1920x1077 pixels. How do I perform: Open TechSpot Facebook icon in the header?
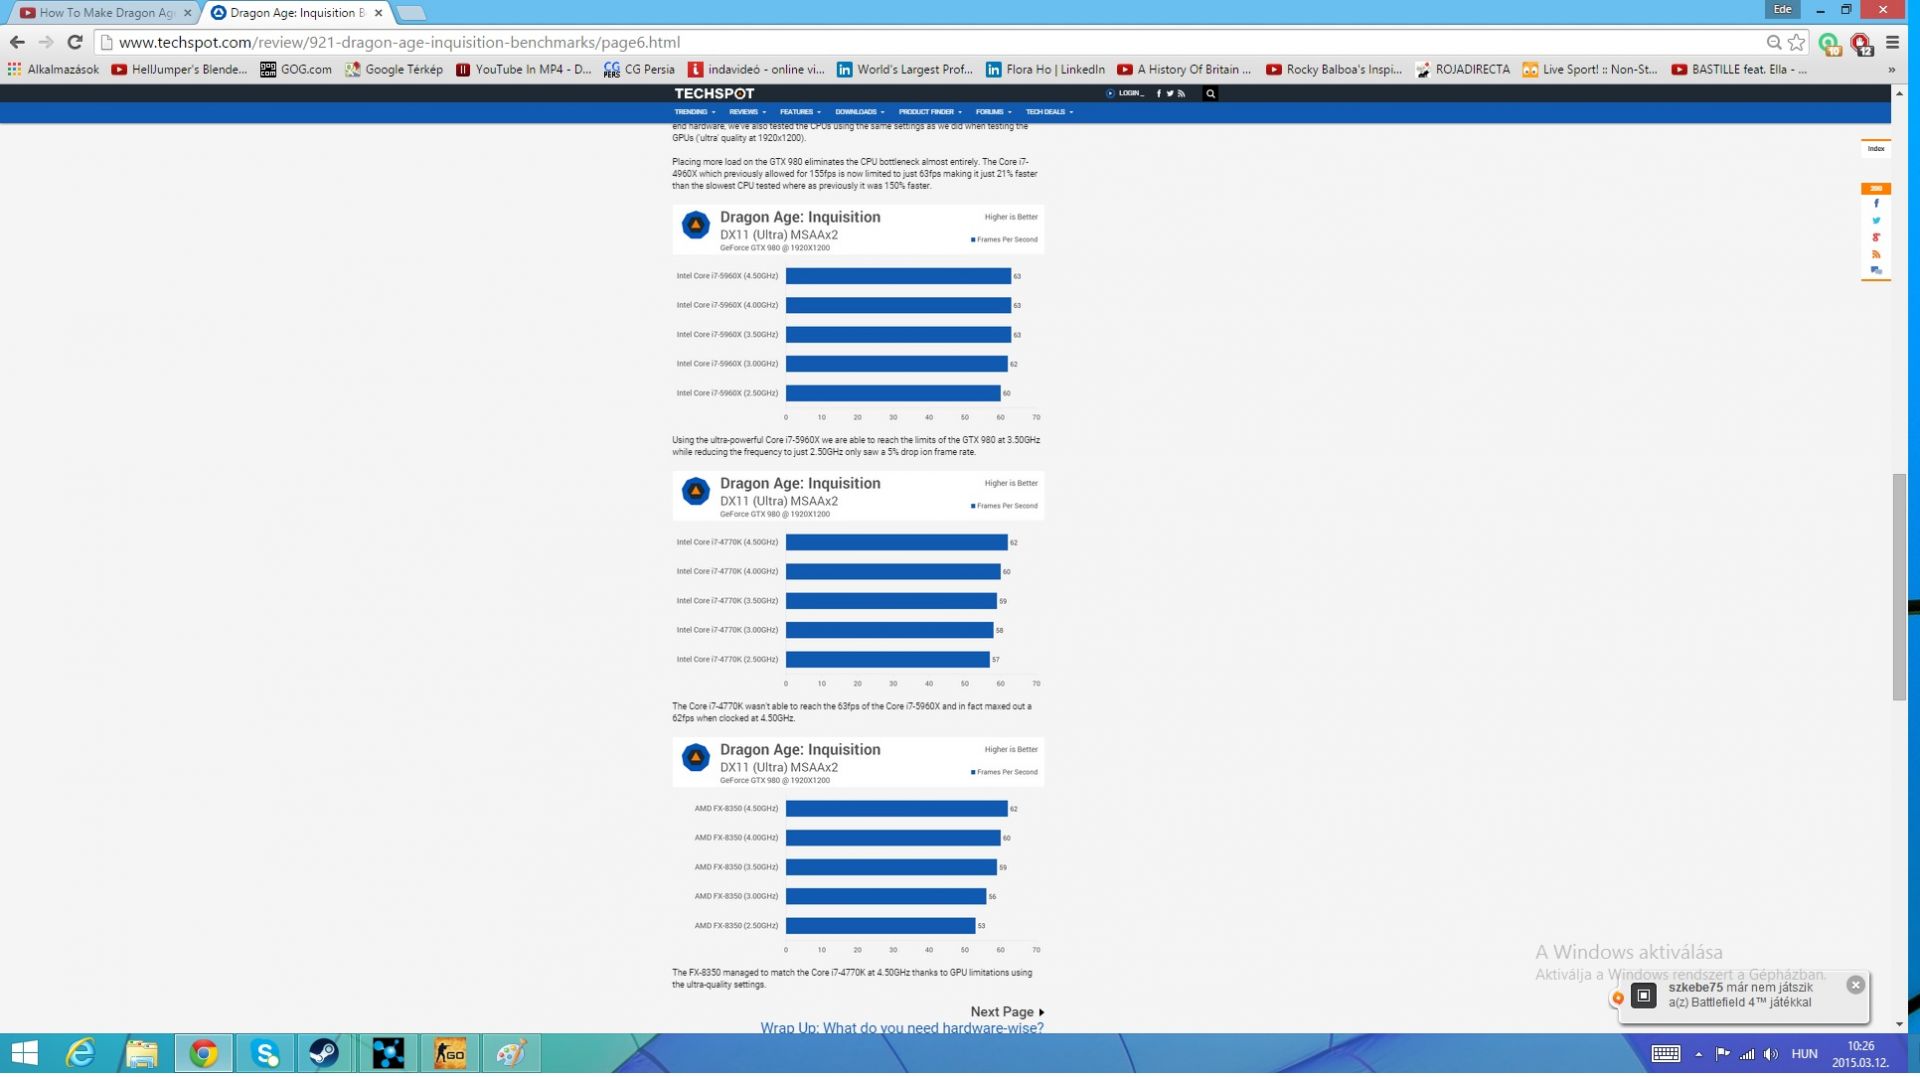click(x=1159, y=94)
